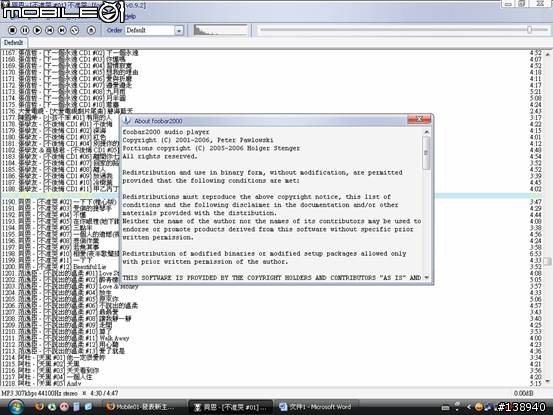Viewport: 553px width, 415px height.
Task: Select playlist row numbered 1167
Action: 272,53
